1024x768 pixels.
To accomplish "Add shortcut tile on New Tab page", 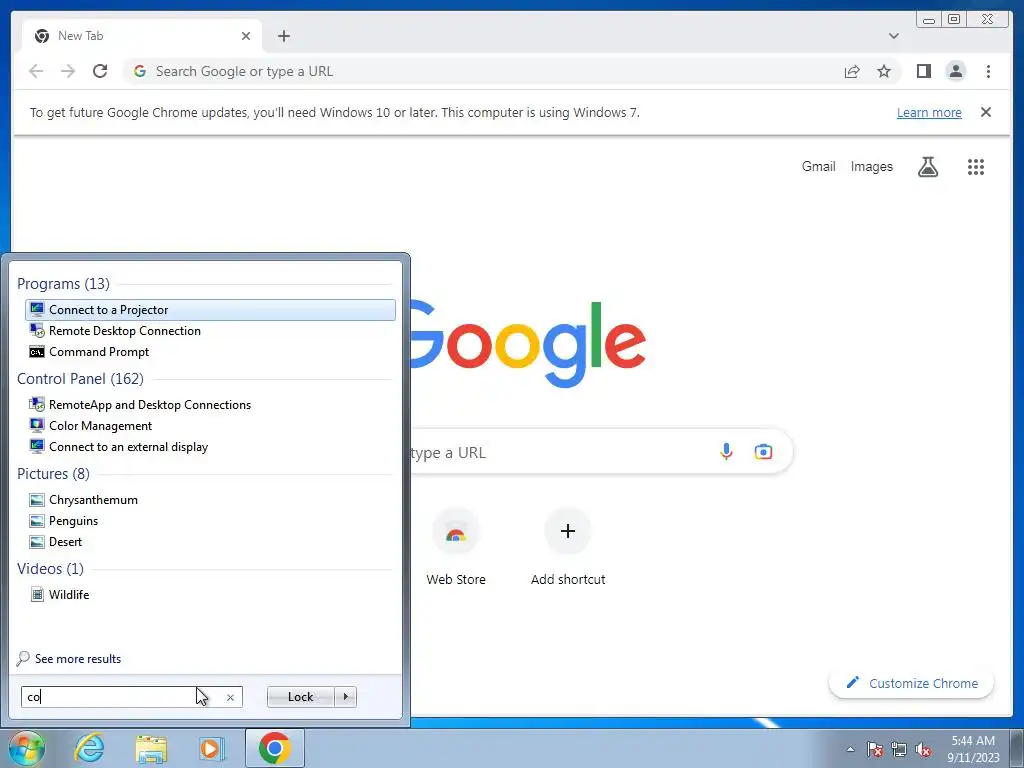I will pos(568,547).
